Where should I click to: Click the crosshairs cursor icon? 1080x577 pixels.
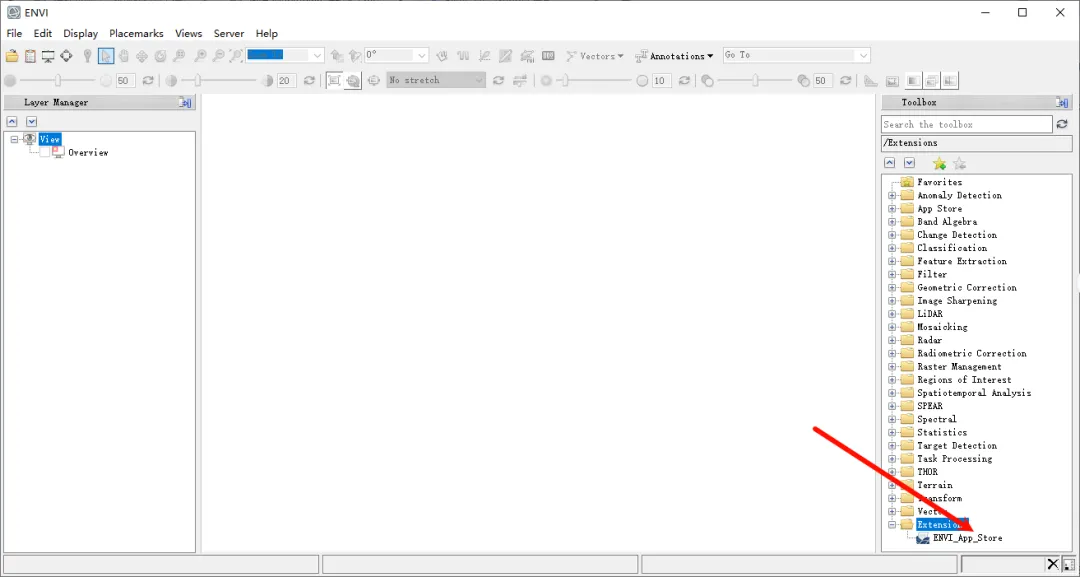(66, 56)
